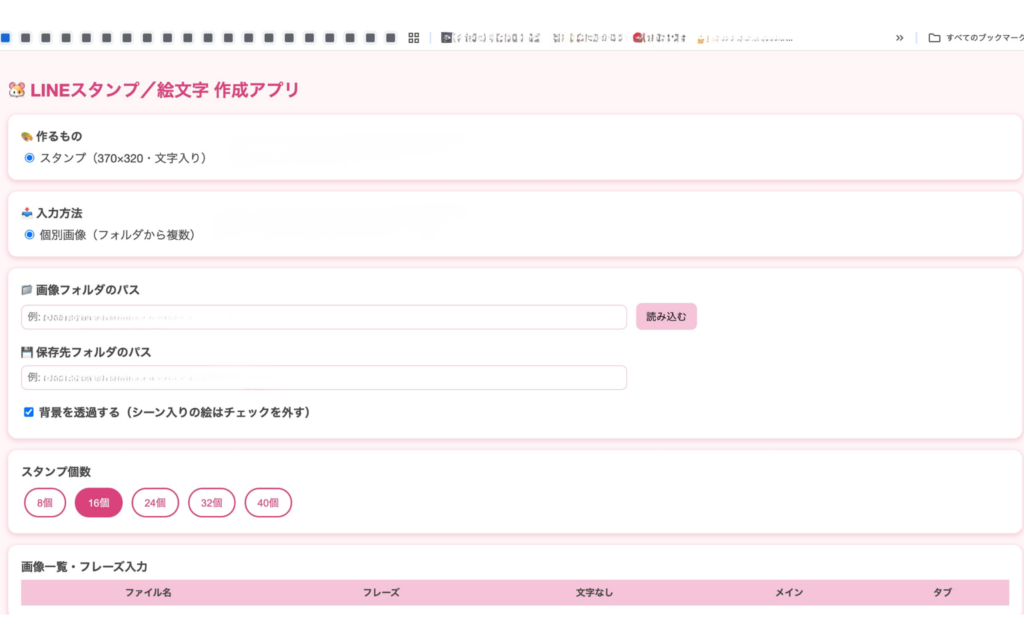Screen dimensions: 1024x640
Task: Click the 入力方法 section heading
Action: pos(52,213)
